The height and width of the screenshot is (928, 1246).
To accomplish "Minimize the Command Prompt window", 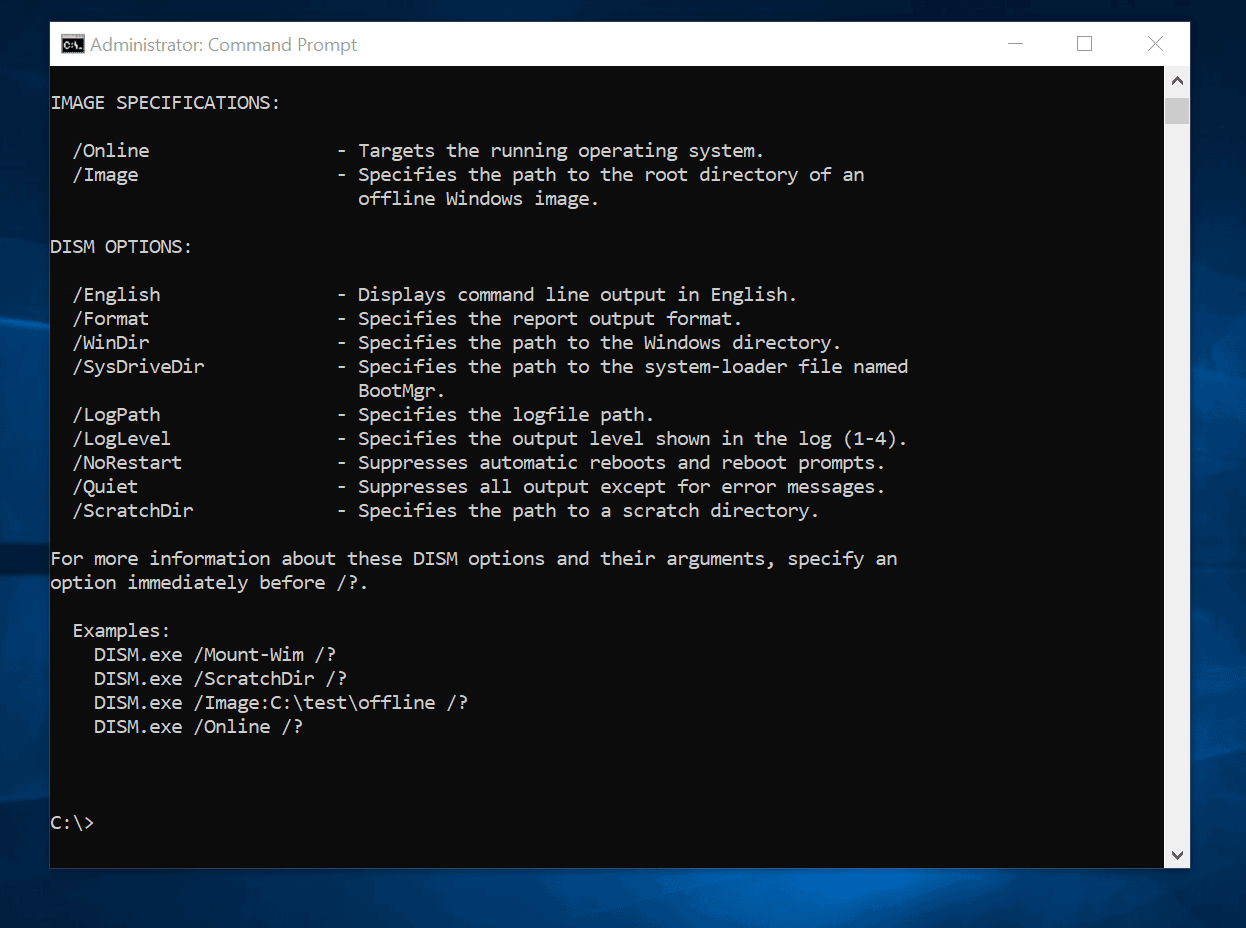I will tap(1016, 44).
